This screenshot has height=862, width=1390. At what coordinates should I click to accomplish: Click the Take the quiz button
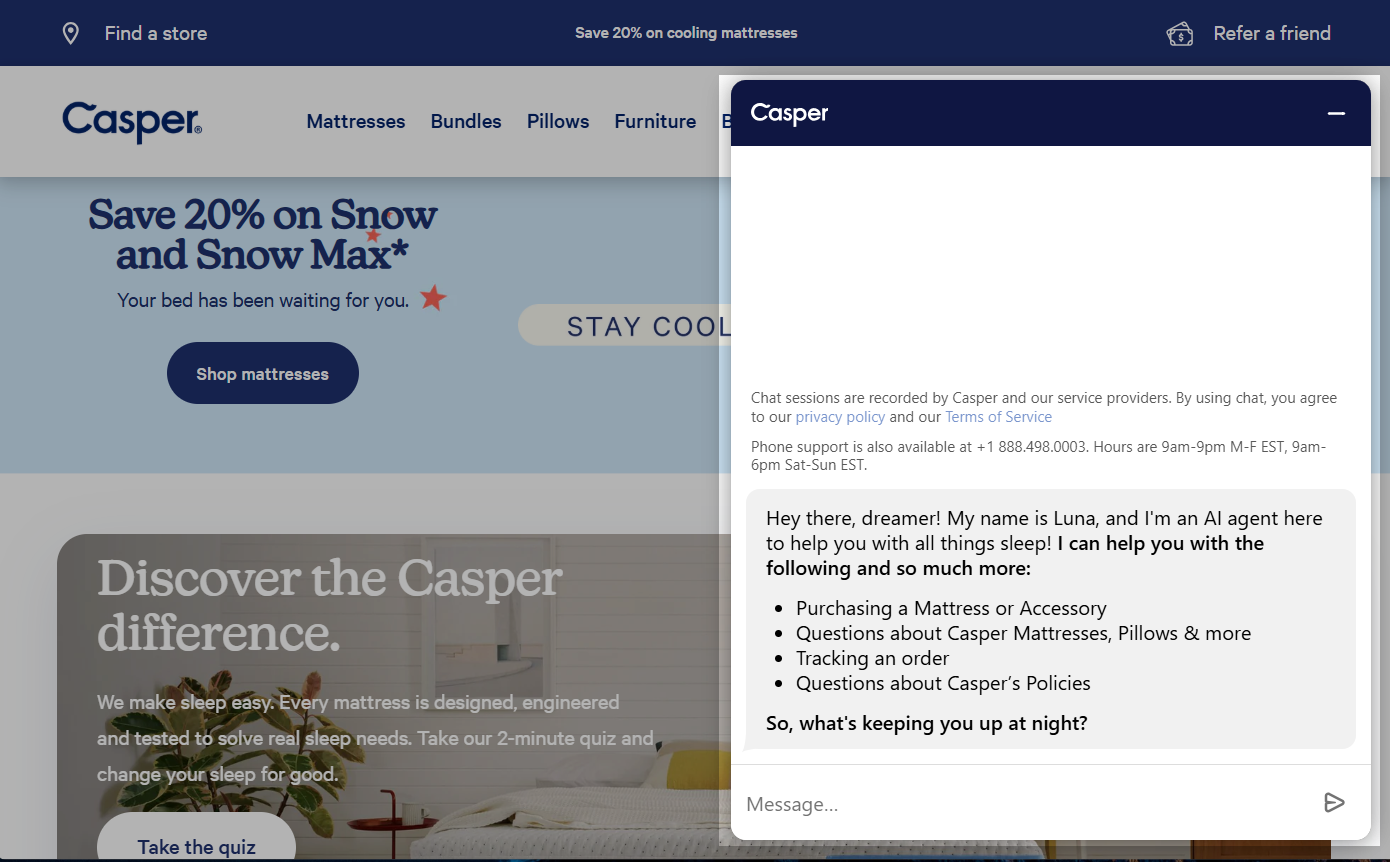(x=197, y=837)
